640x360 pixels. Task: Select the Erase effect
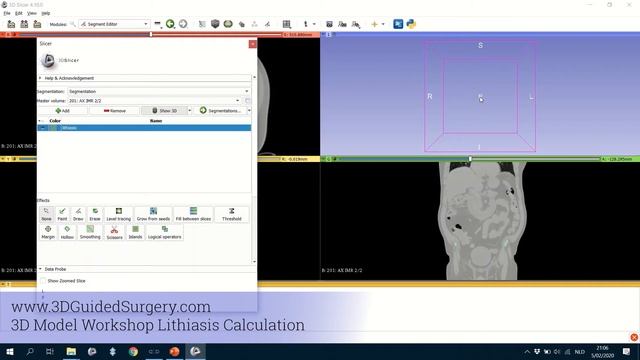pyautogui.click(x=95, y=214)
